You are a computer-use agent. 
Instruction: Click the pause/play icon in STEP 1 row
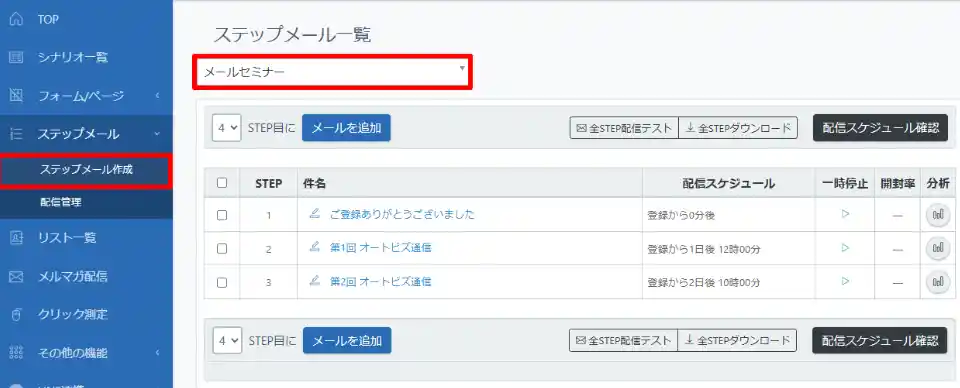846,214
